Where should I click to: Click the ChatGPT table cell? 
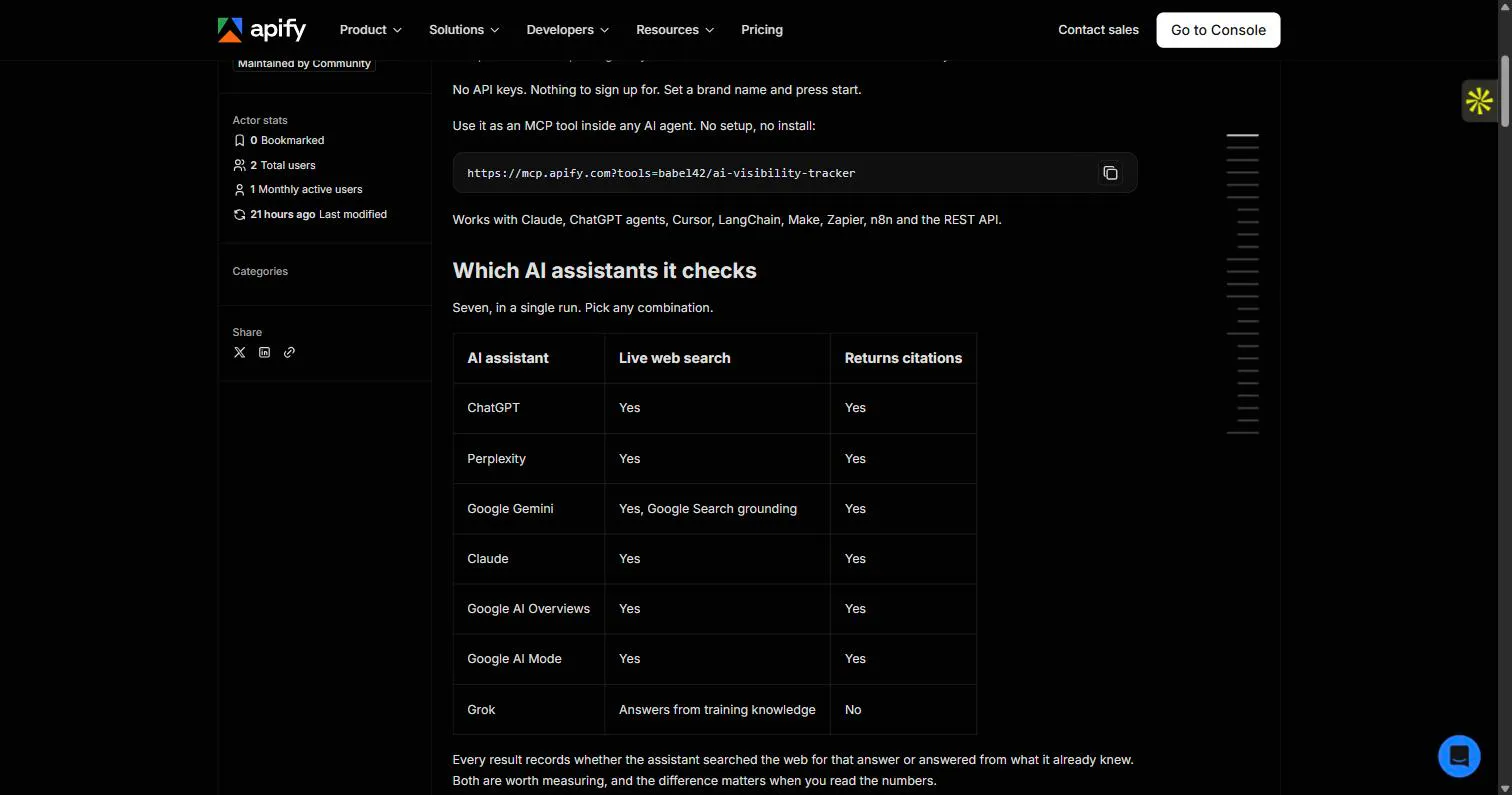click(528, 408)
